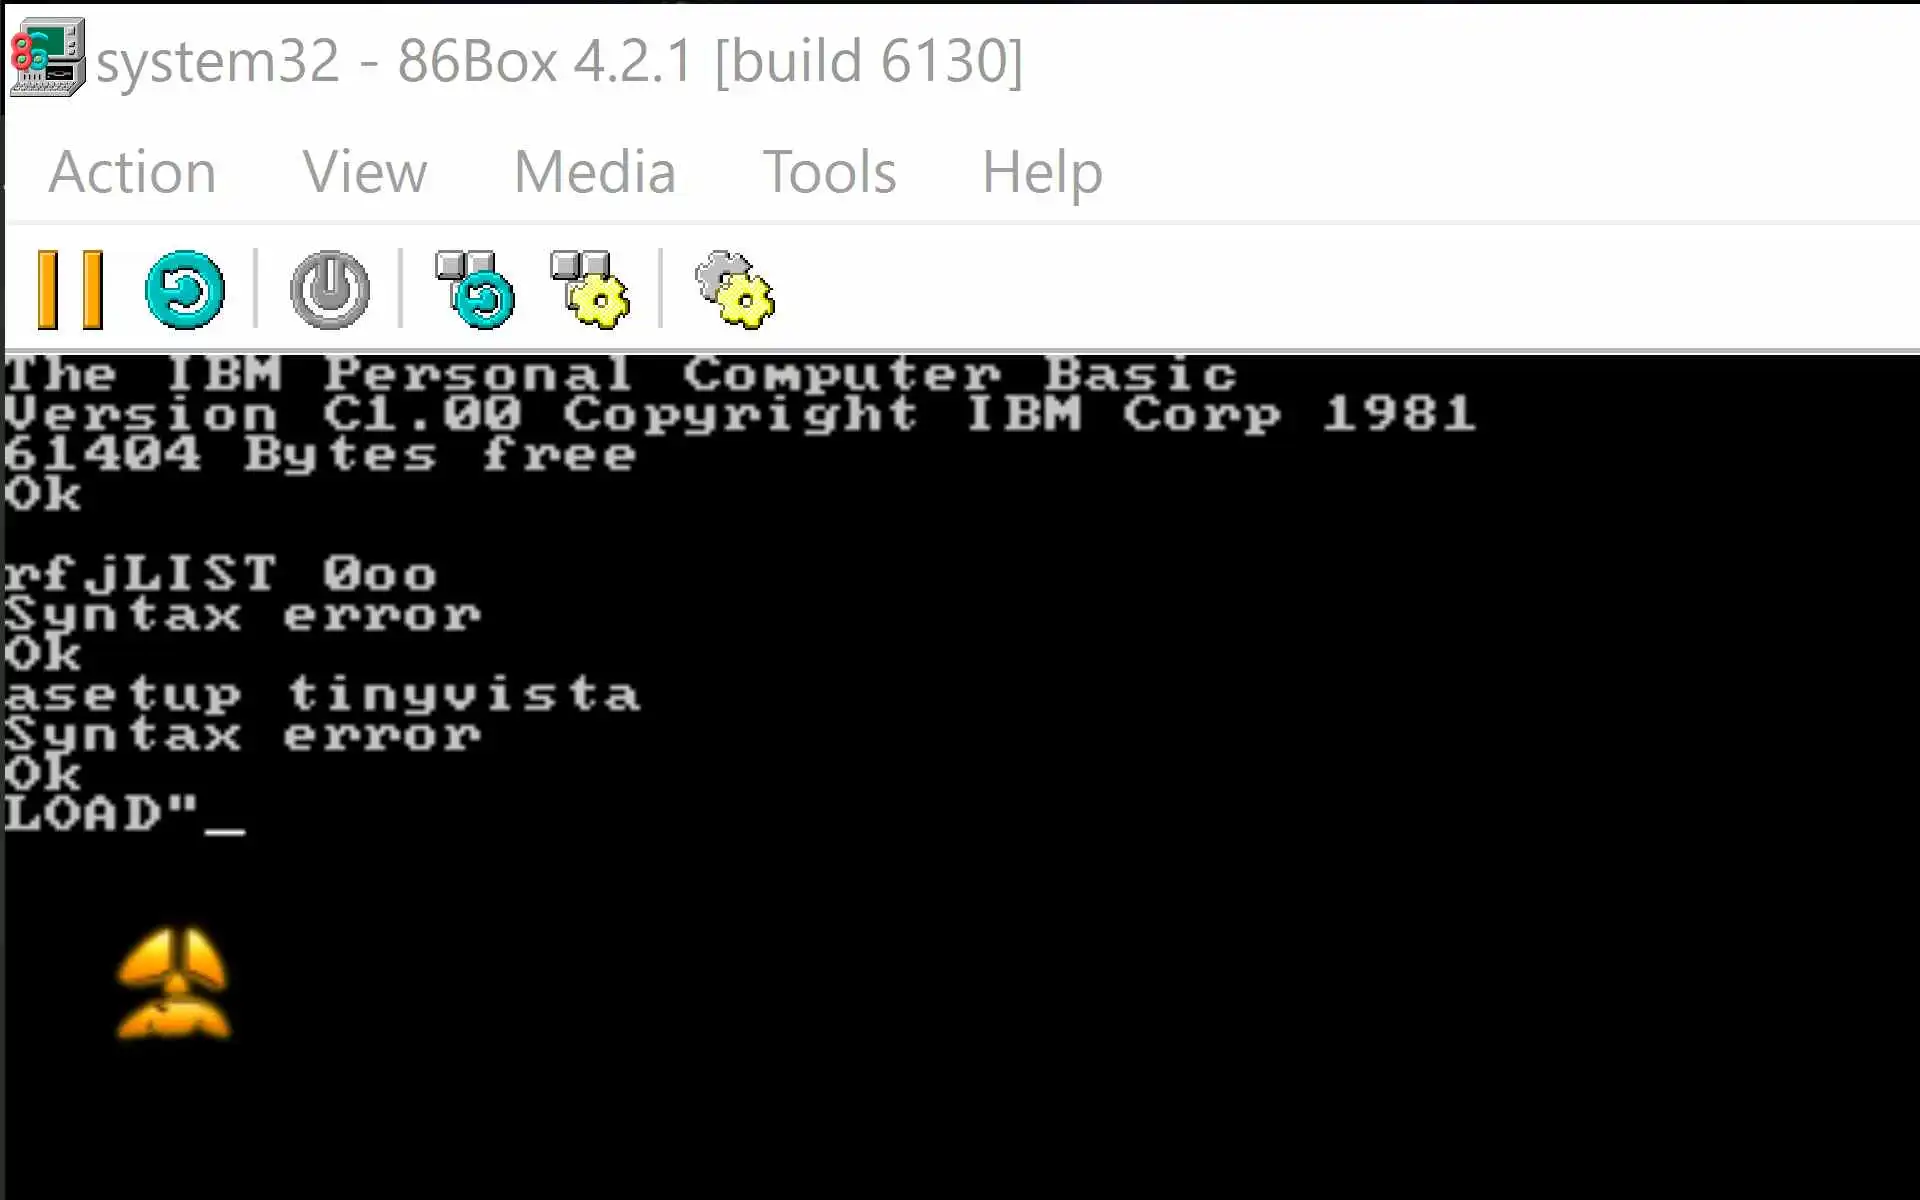Click the LOAD" prompt line in BASIC

[124, 813]
